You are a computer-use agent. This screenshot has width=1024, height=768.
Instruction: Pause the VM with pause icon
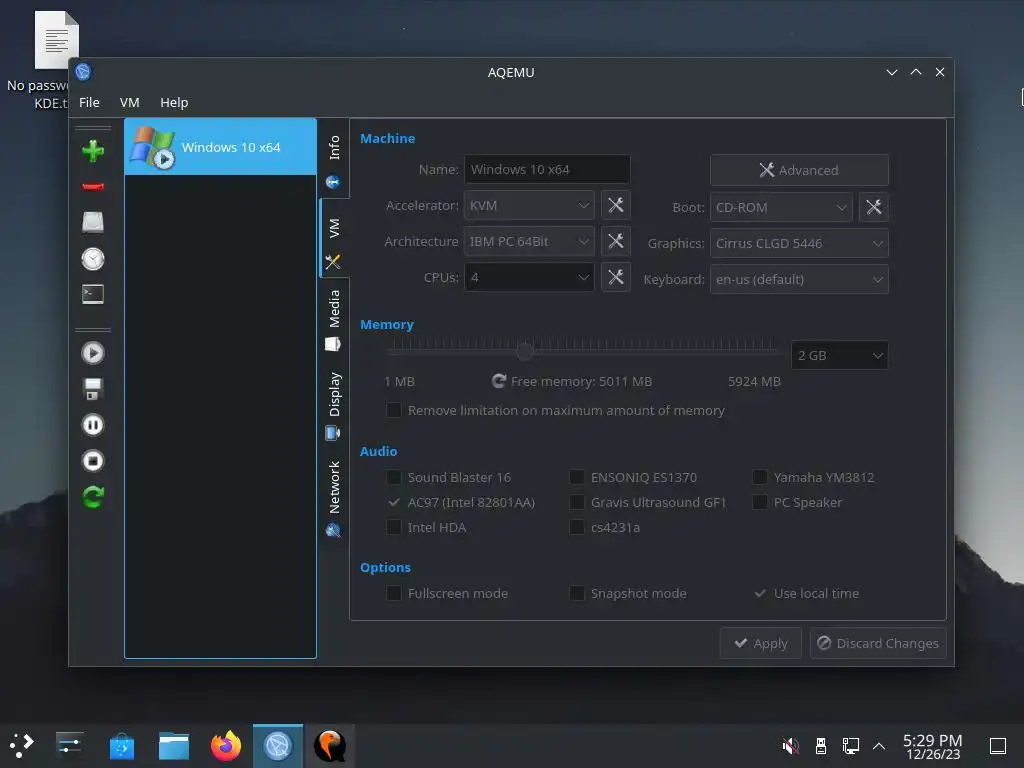[93, 425]
